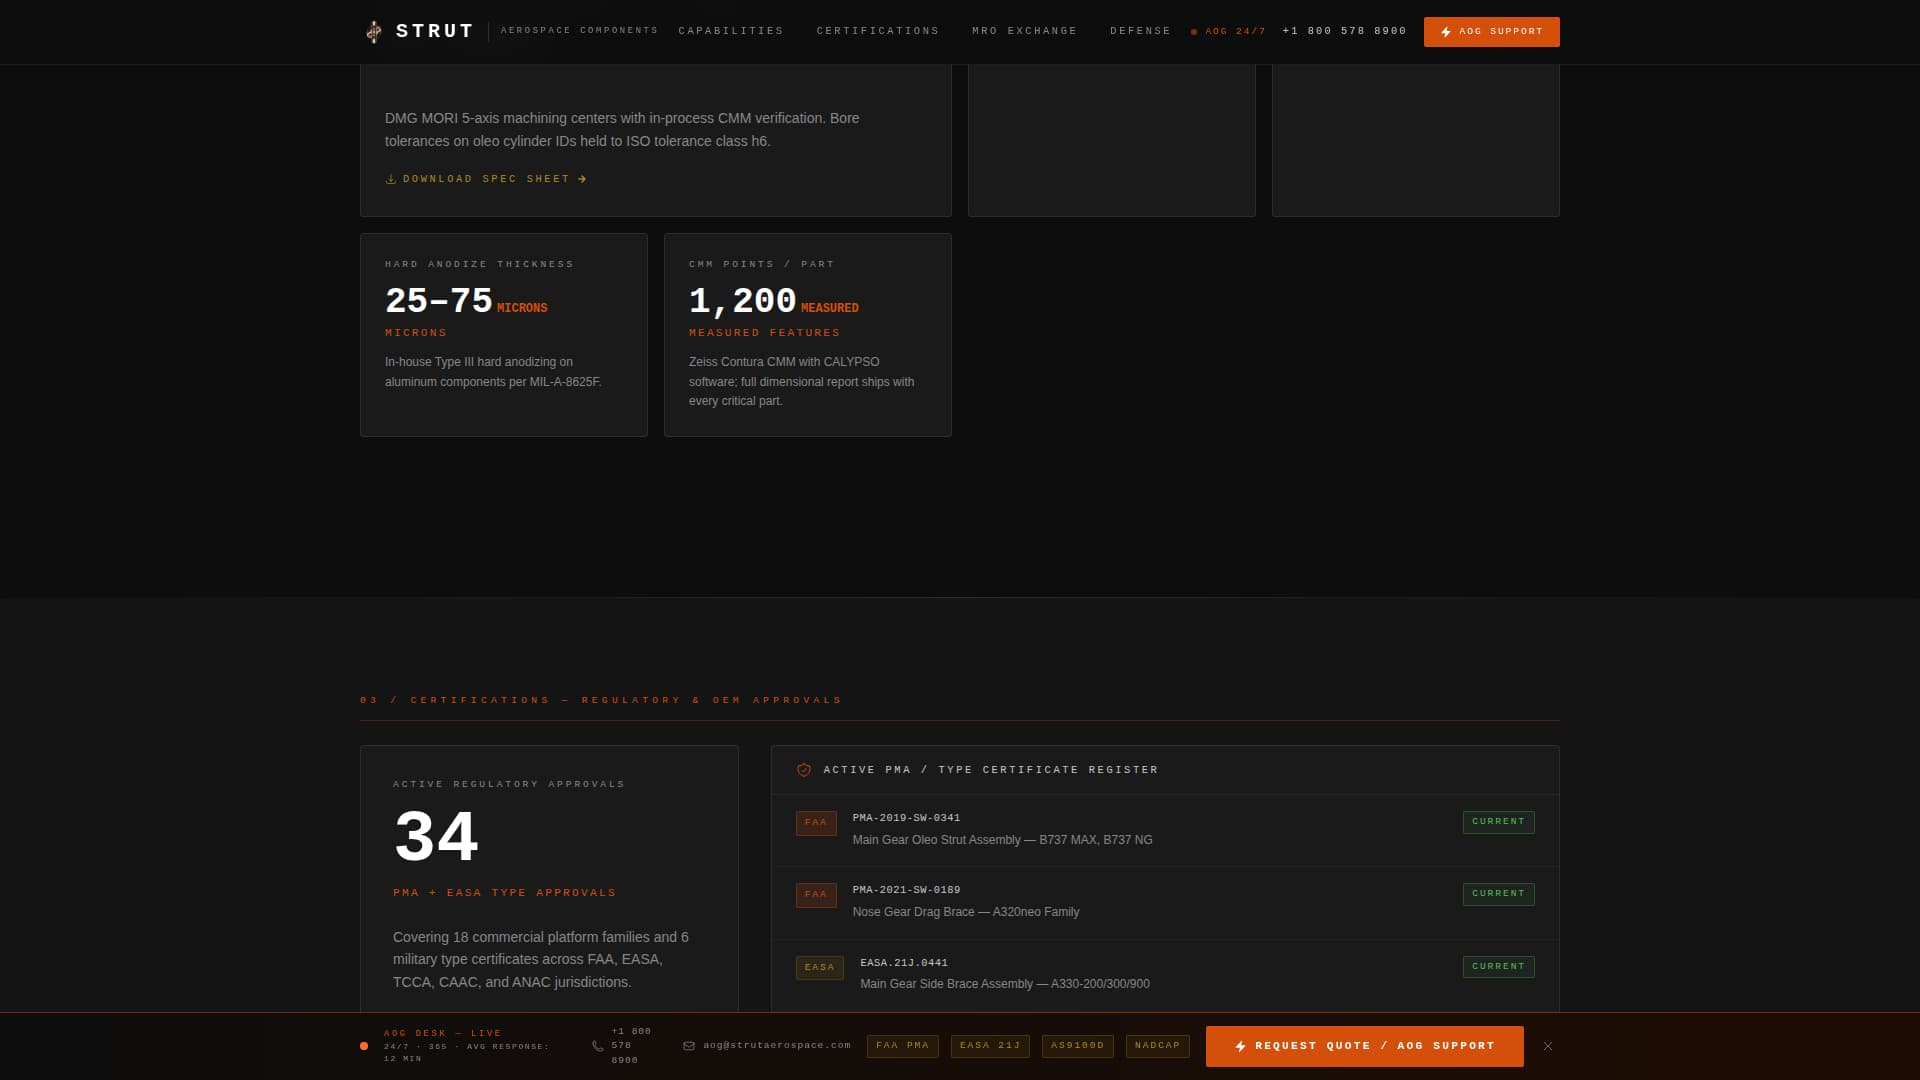
Task: Click the shield icon next to ACTIVE PMA register
Action: point(804,769)
